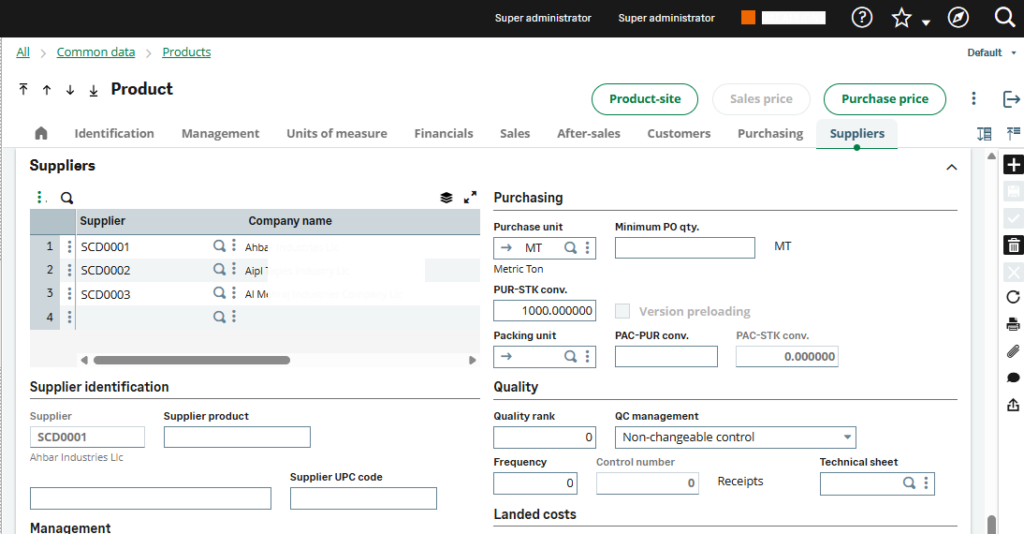This screenshot has width=1024, height=534.
Task: Click the attachment paperclip icon
Action: click(x=1013, y=351)
